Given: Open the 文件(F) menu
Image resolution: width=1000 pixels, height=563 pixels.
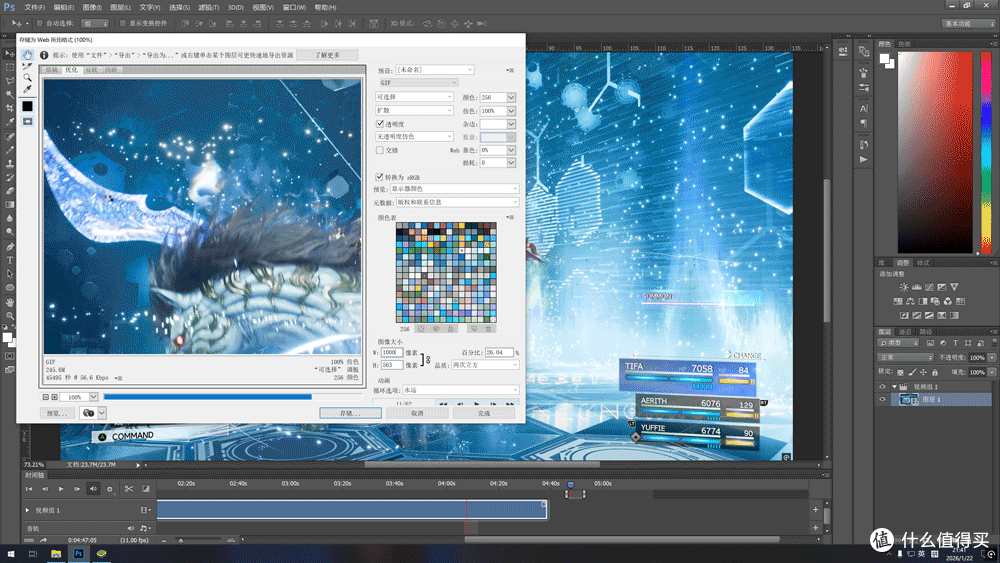Looking at the screenshot, I should click(x=34, y=8).
